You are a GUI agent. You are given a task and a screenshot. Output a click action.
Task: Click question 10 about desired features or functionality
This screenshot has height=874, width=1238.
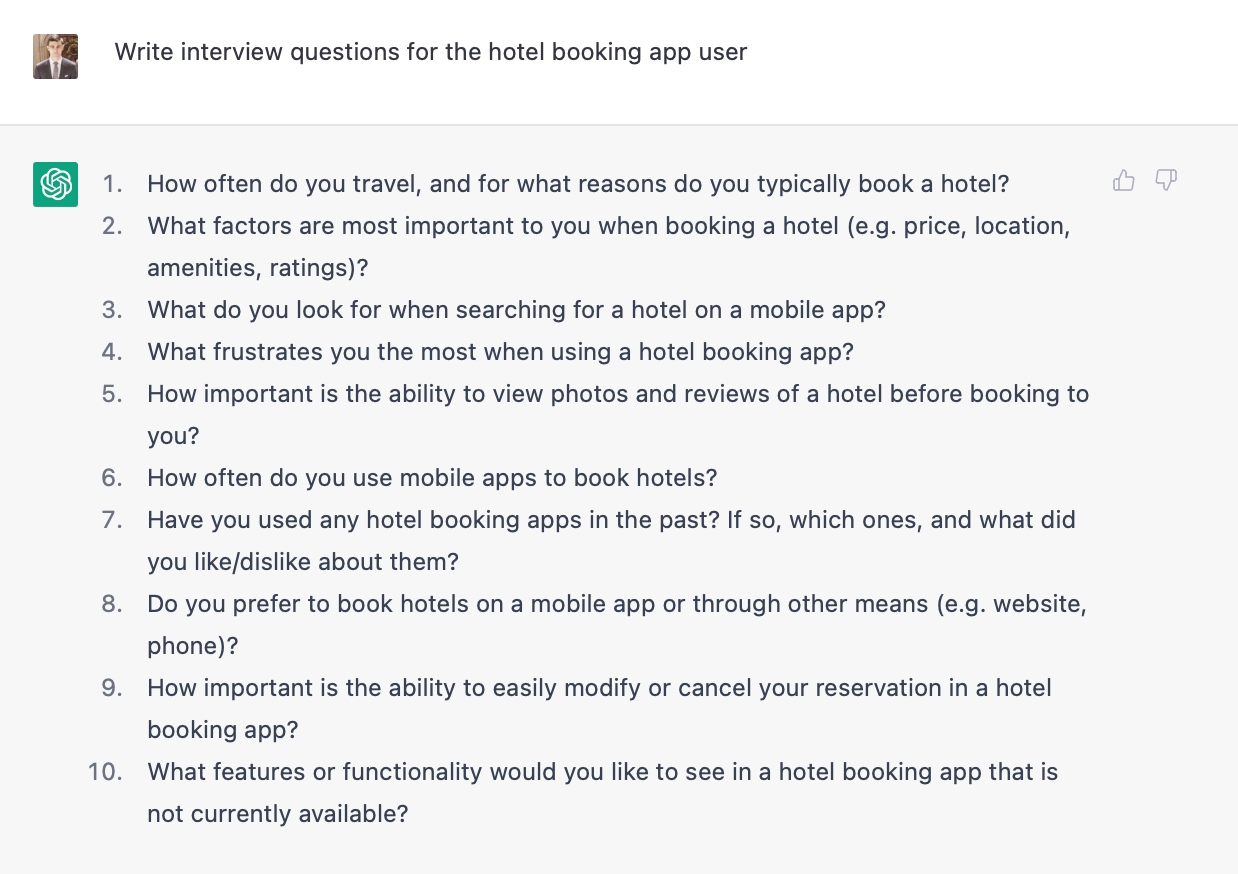[x=602, y=772]
